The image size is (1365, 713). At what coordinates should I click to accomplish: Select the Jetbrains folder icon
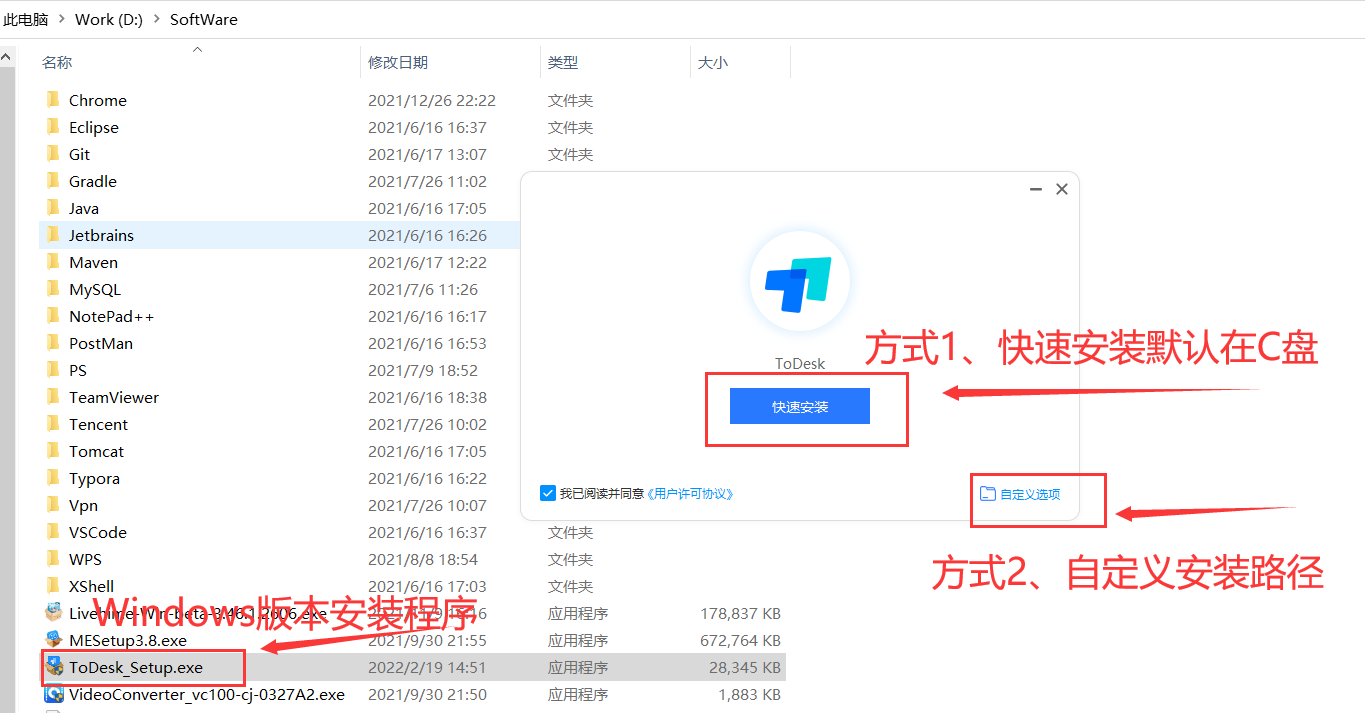[x=53, y=235]
